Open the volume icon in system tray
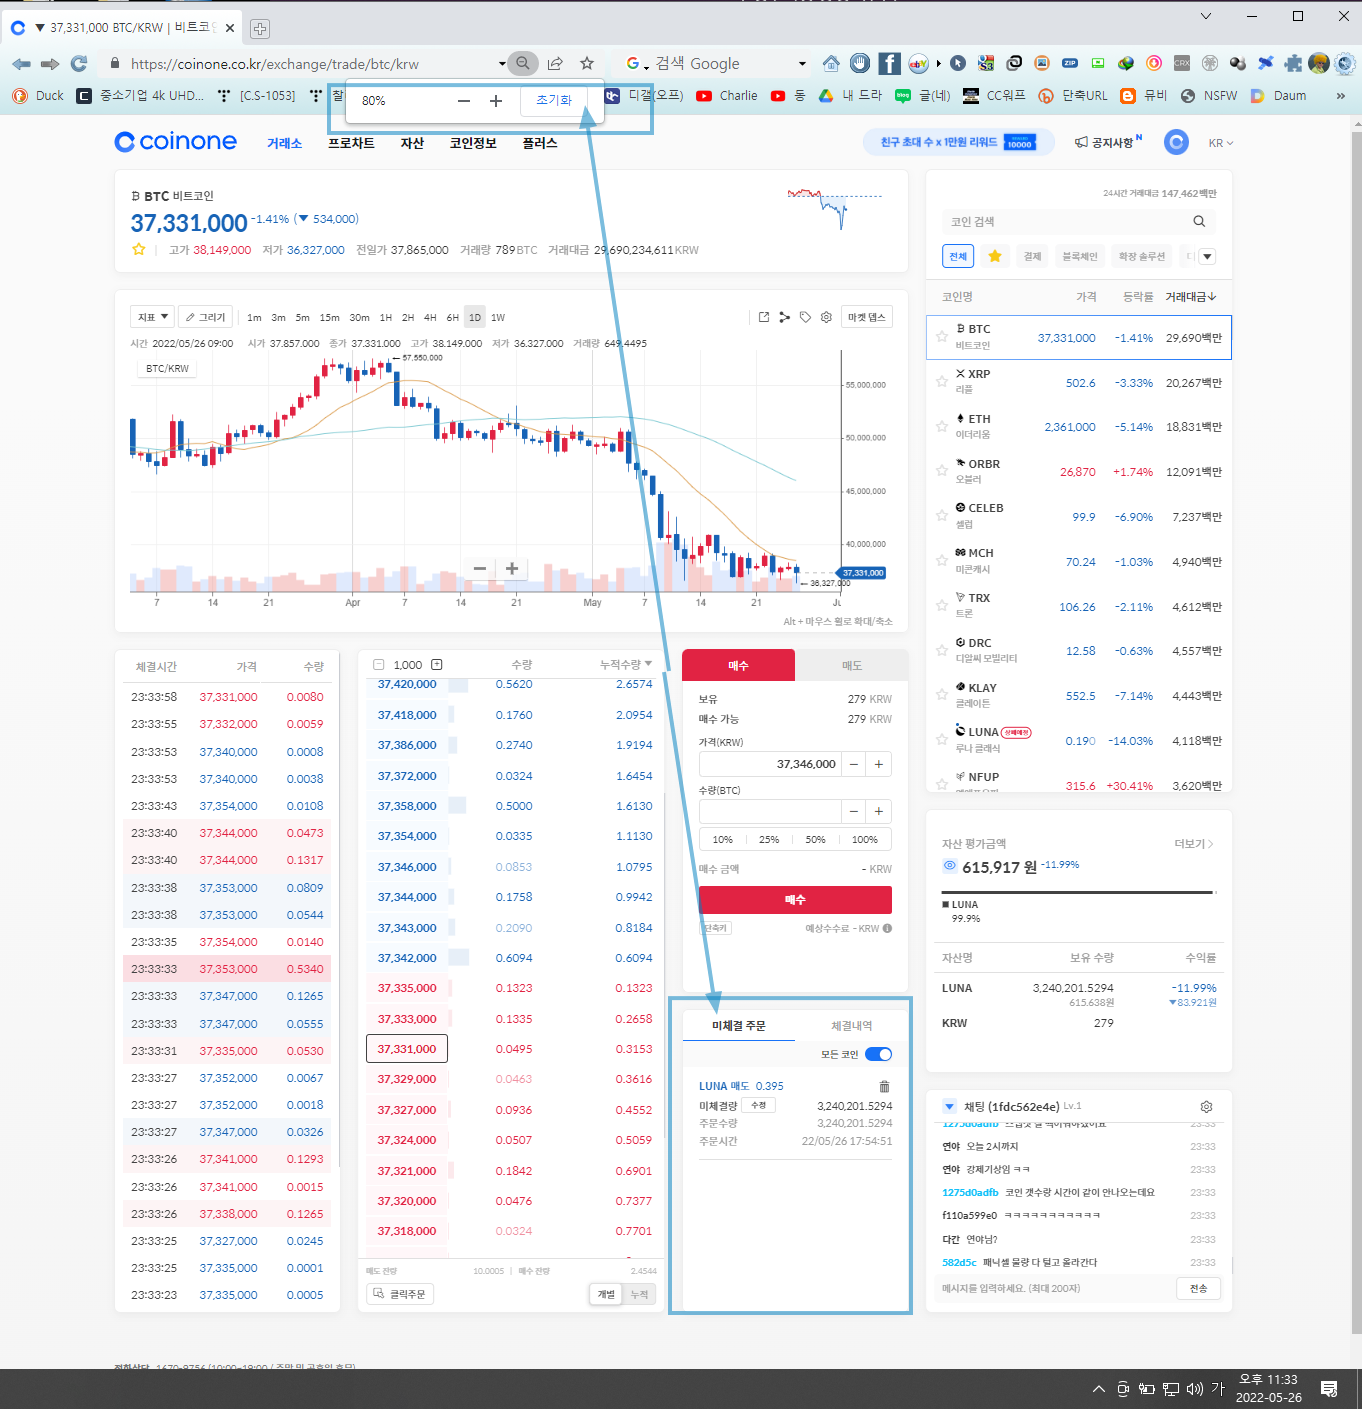 (x=1195, y=1389)
